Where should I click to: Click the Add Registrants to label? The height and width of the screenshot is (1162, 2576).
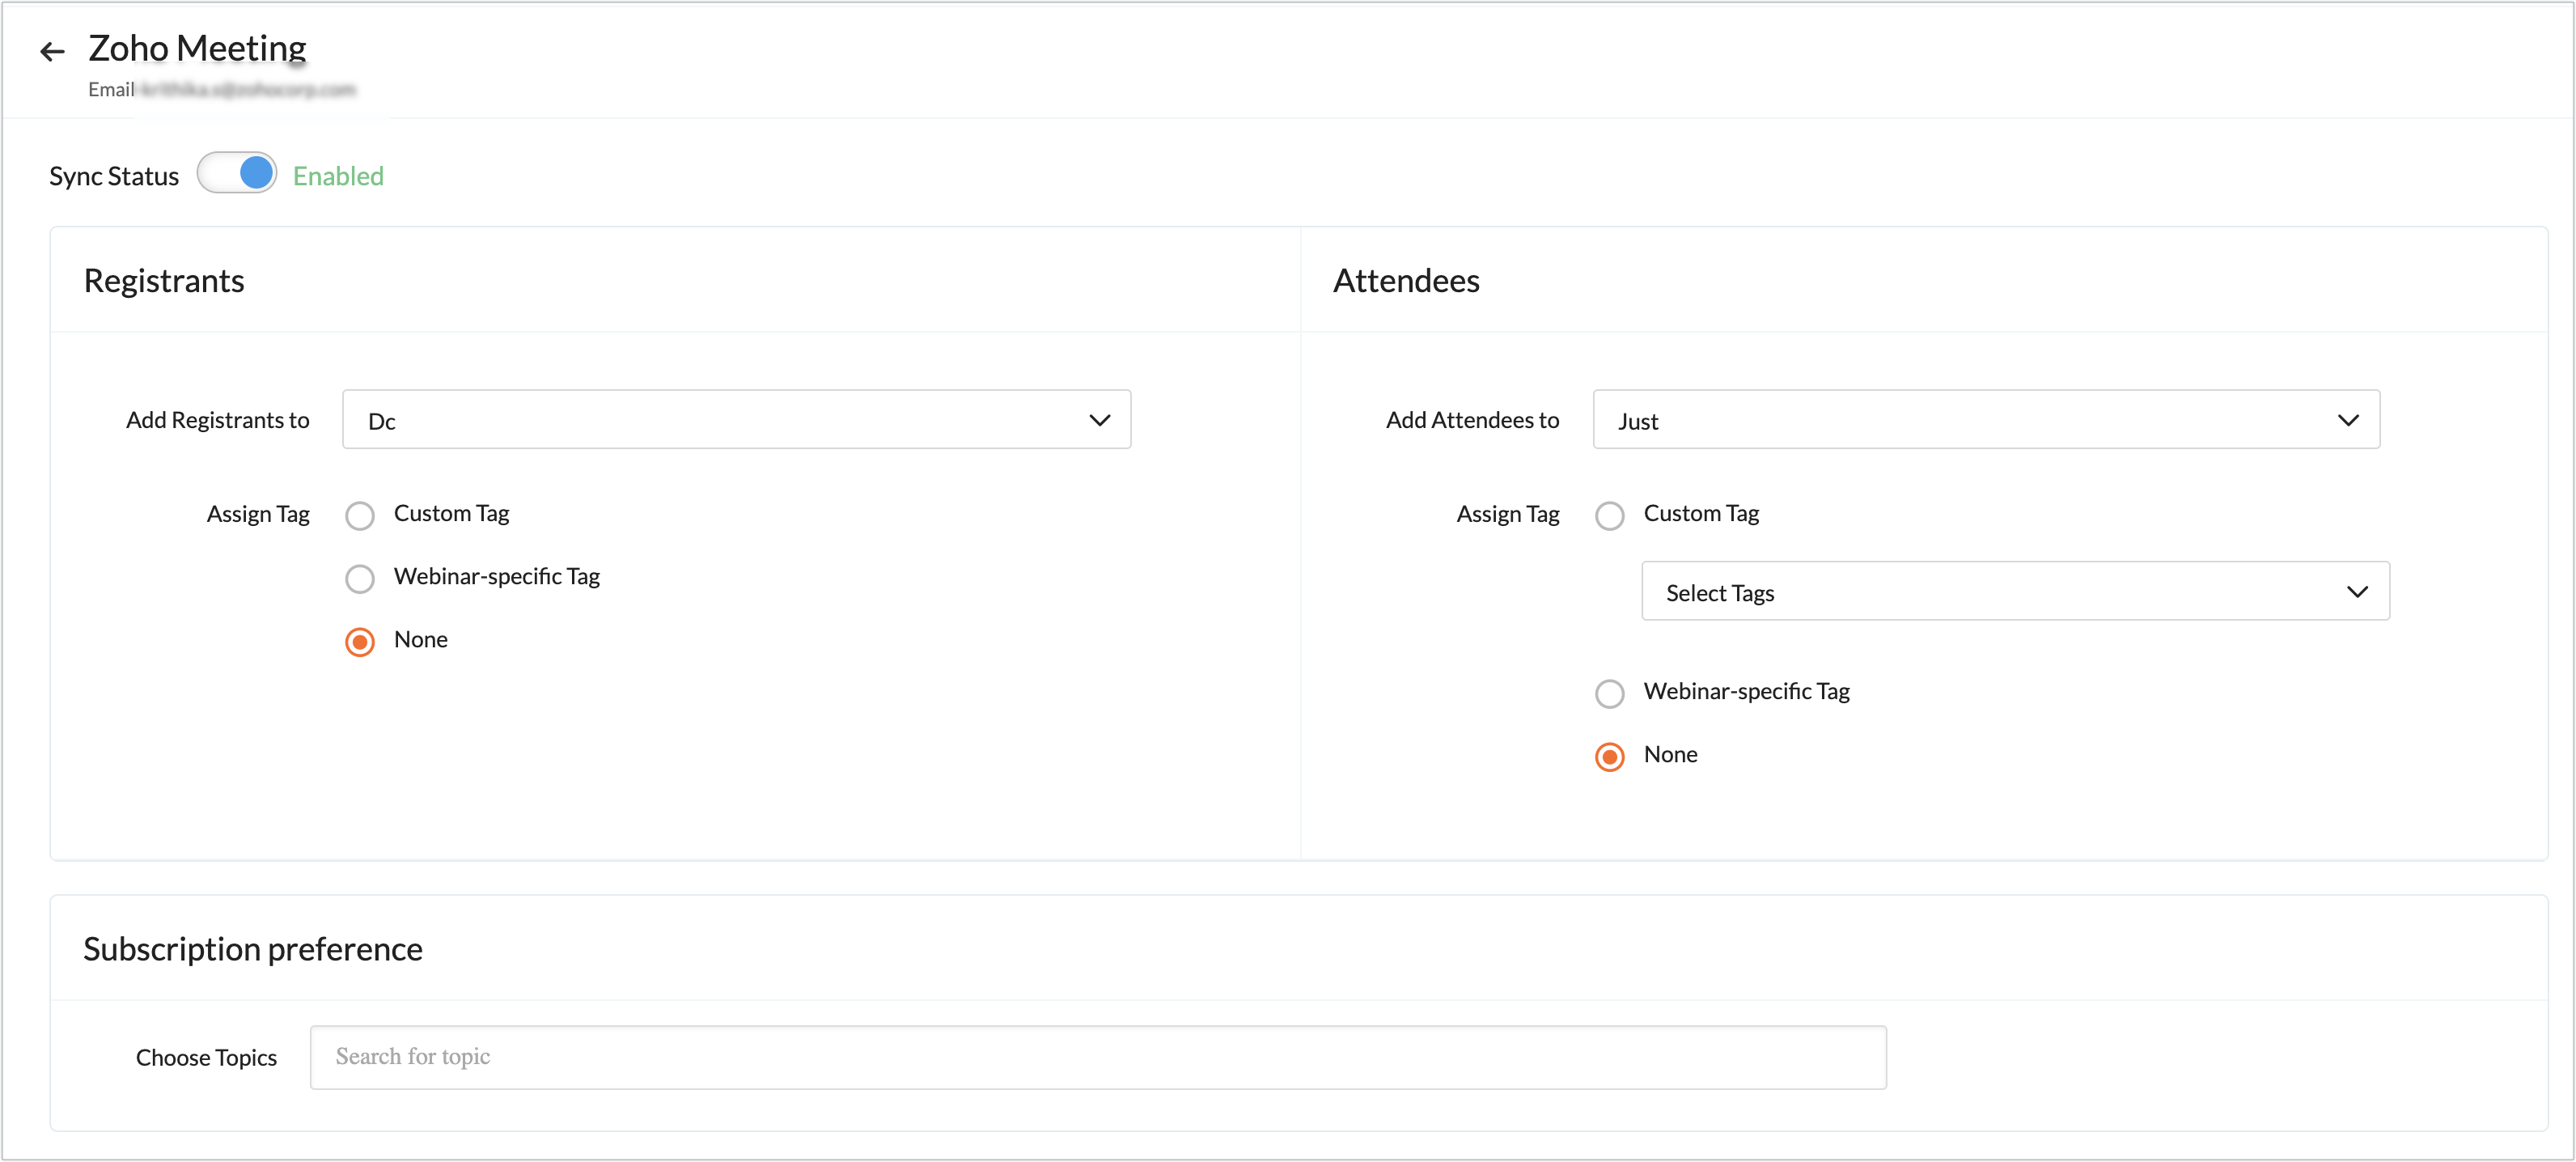218,420
